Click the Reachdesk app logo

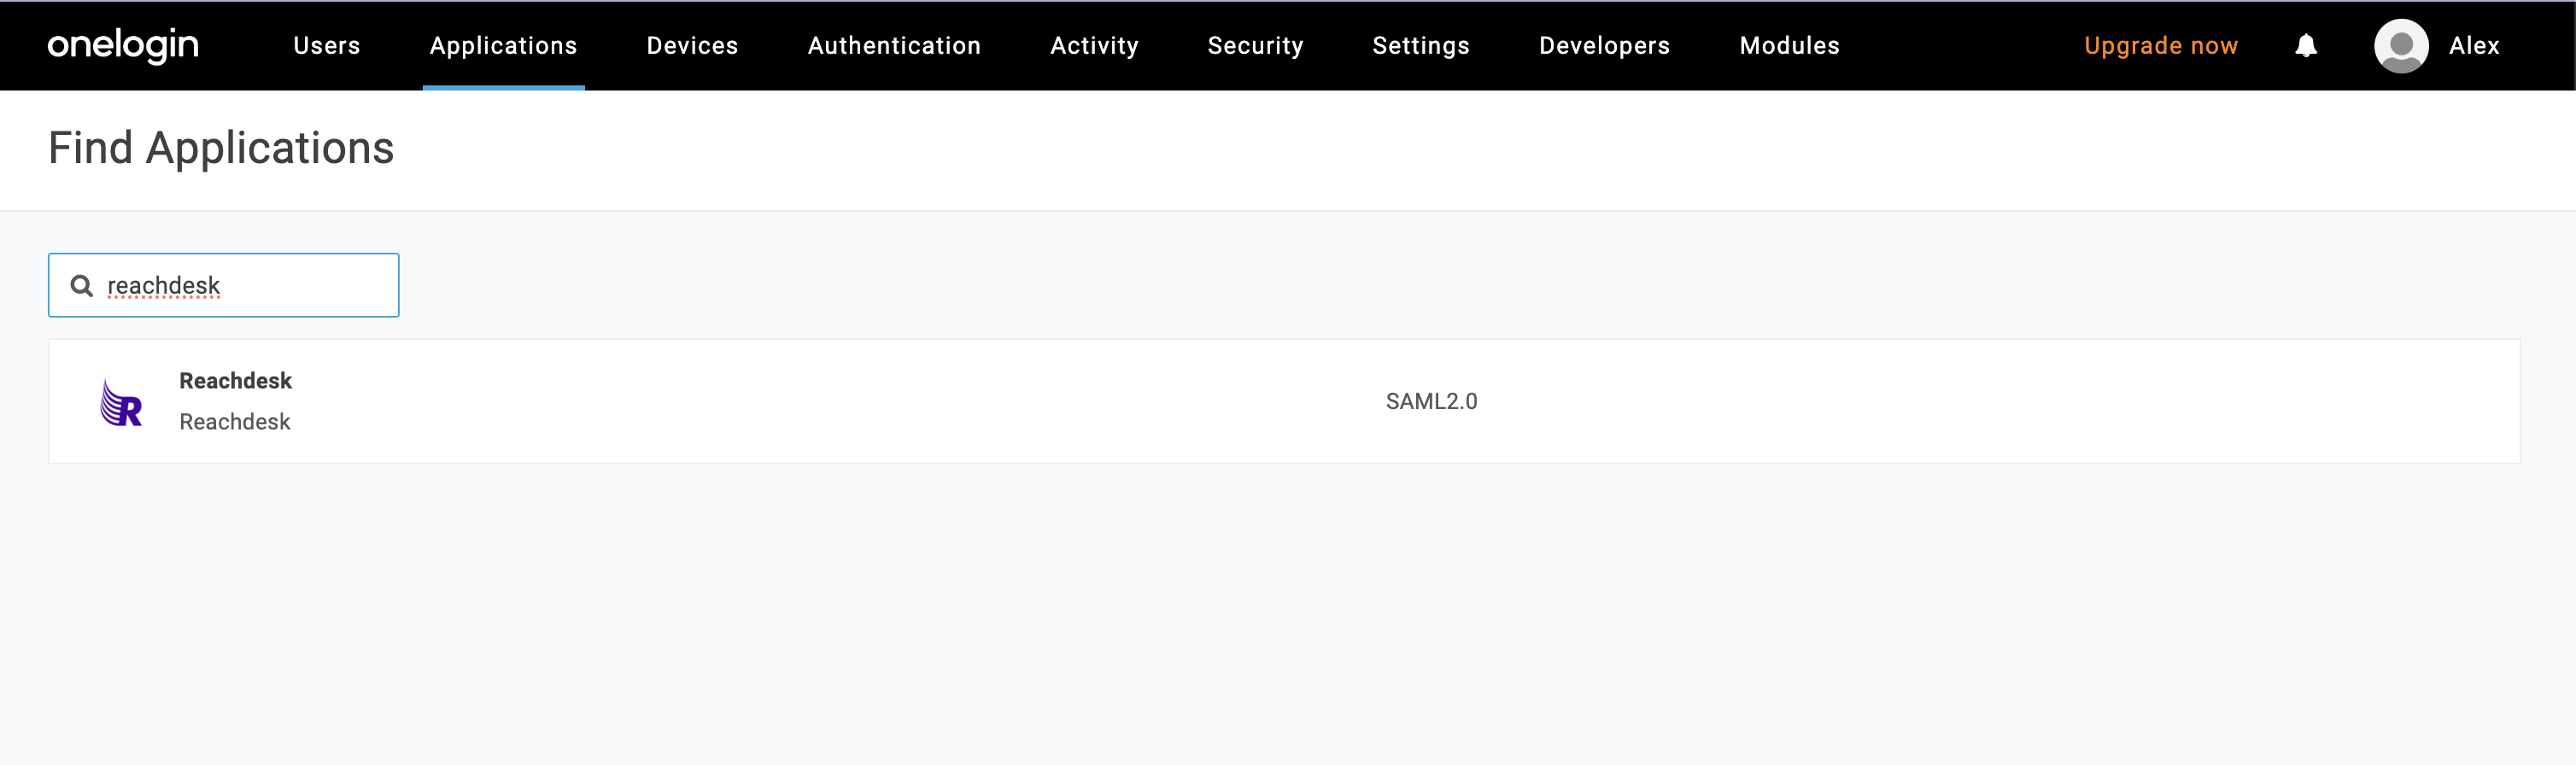pos(121,402)
